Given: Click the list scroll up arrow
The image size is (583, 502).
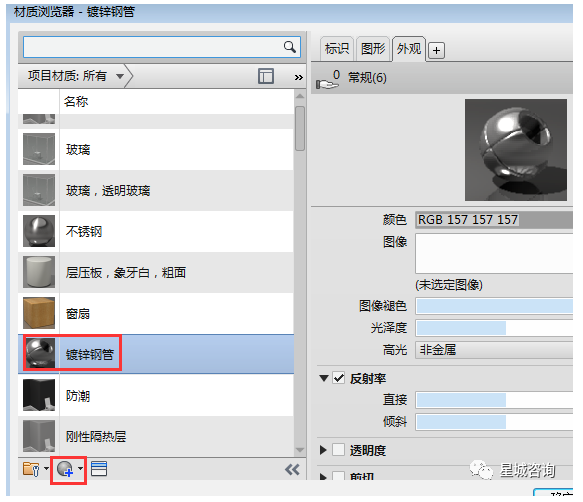Looking at the screenshot, I should tap(300, 96).
